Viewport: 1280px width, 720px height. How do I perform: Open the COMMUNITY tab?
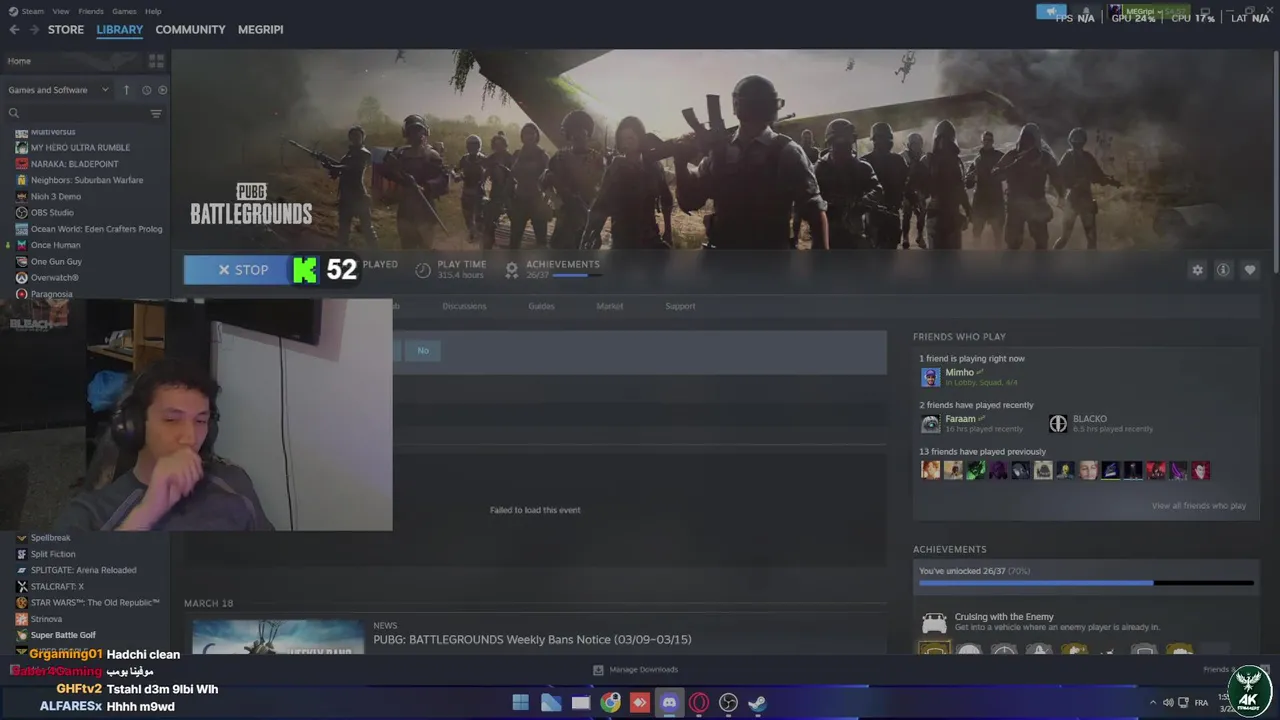click(x=190, y=30)
